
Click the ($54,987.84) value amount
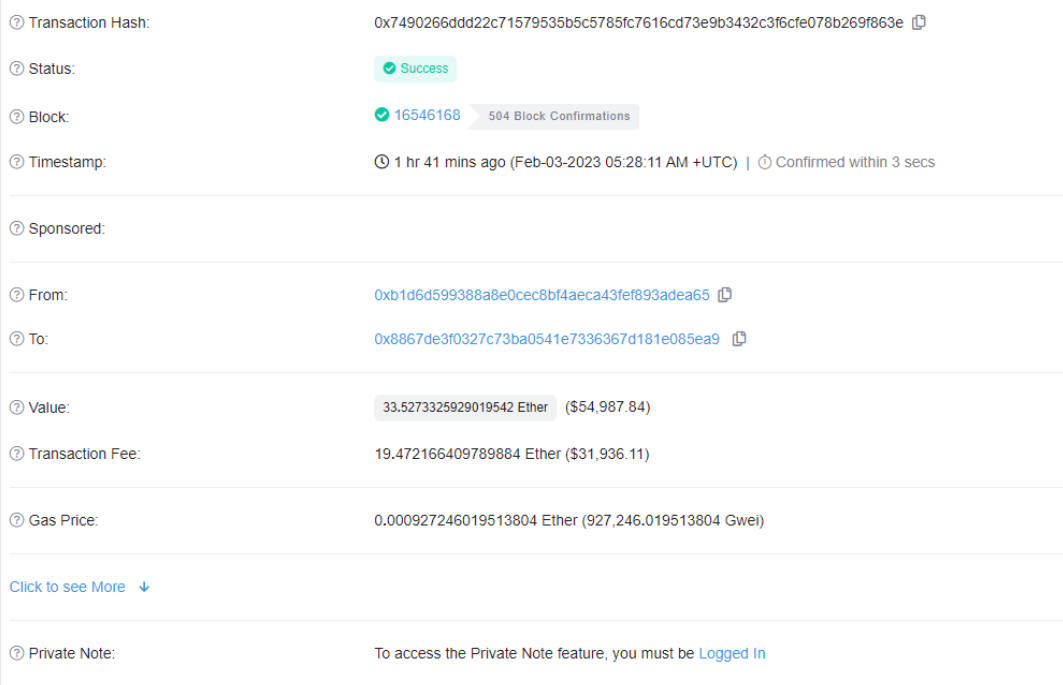[x=607, y=407]
